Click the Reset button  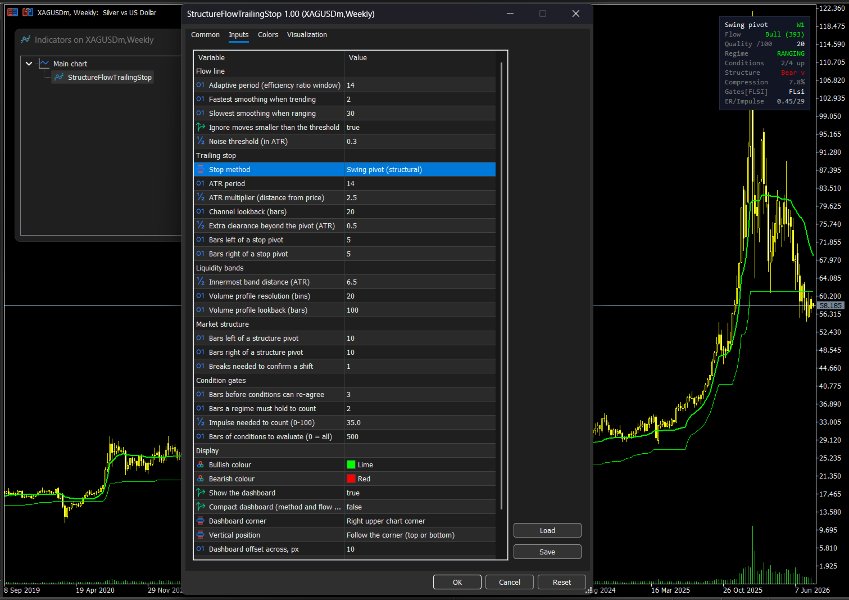tap(561, 582)
